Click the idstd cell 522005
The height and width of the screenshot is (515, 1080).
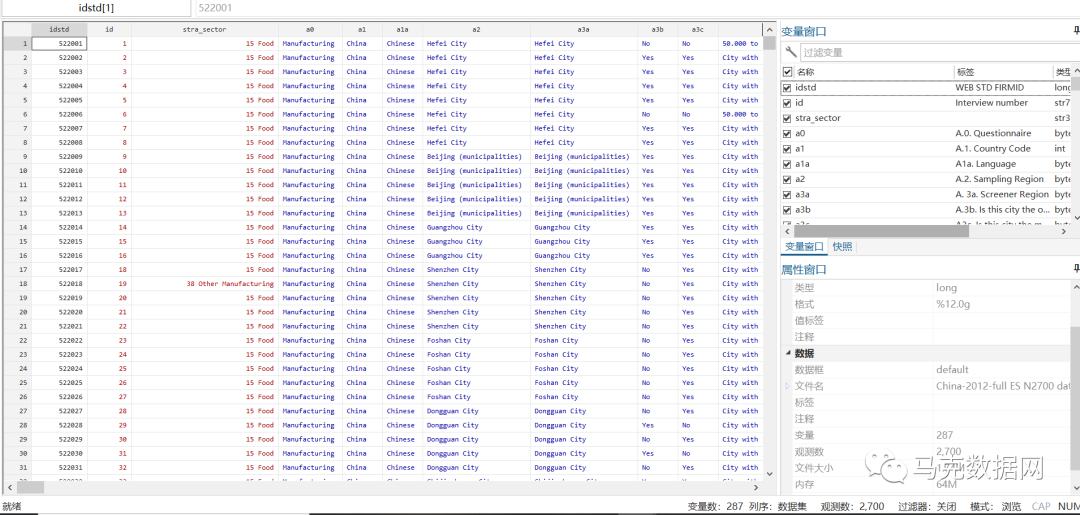click(59, 100)
